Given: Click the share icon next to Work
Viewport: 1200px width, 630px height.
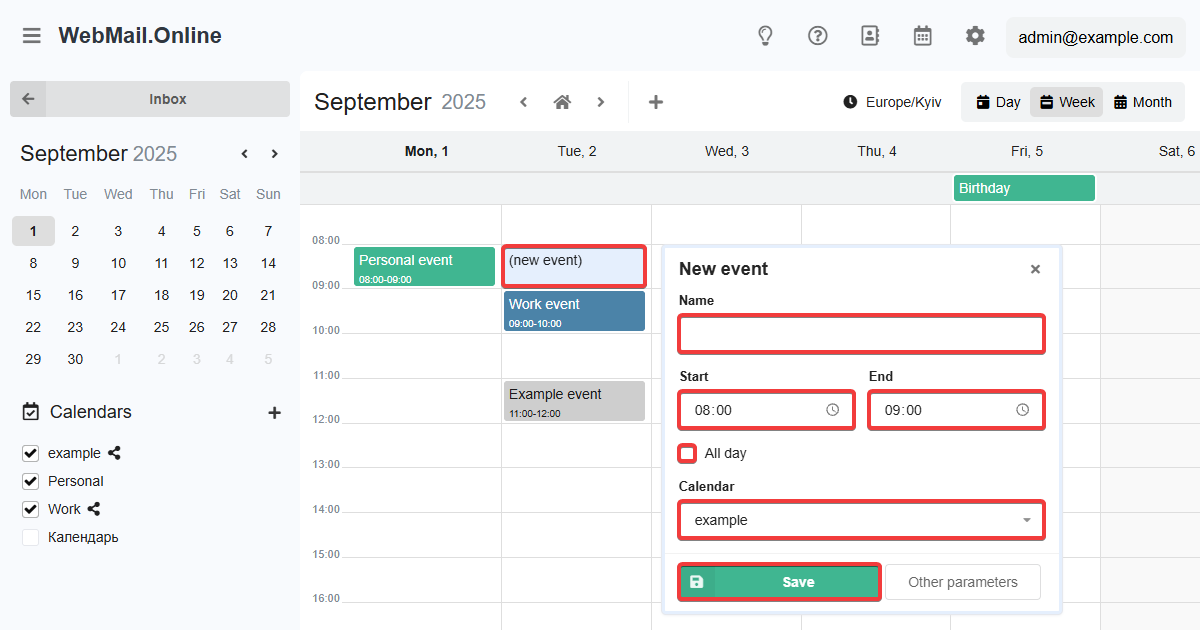Looking at the screenshot, I should click(94, 509).
